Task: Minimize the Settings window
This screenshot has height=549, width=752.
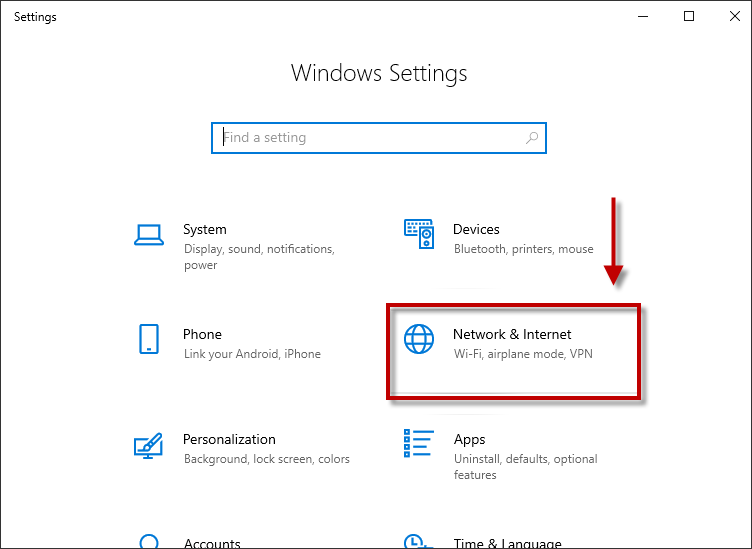Action: [x=643, y=16]
